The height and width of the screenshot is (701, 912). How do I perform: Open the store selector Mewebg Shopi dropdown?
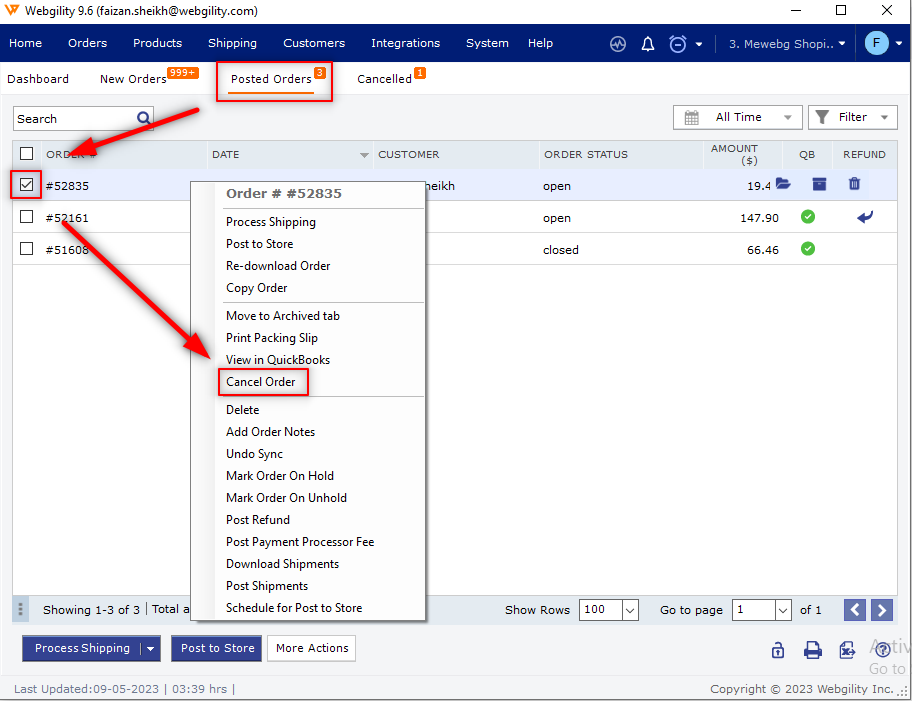pyautogui.click(x=786, y=44)
